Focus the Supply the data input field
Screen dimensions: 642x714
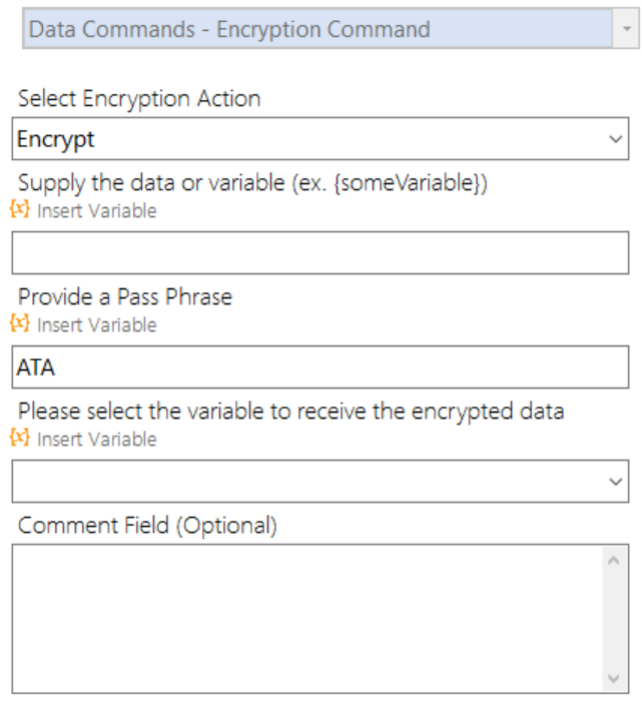321,253
